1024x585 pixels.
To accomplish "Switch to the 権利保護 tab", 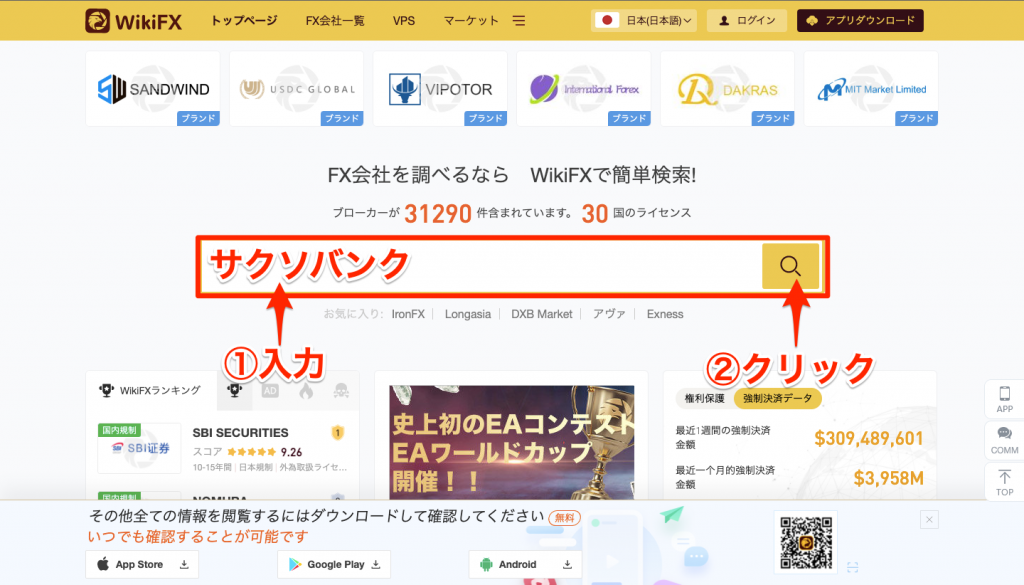I will point(705,398).
